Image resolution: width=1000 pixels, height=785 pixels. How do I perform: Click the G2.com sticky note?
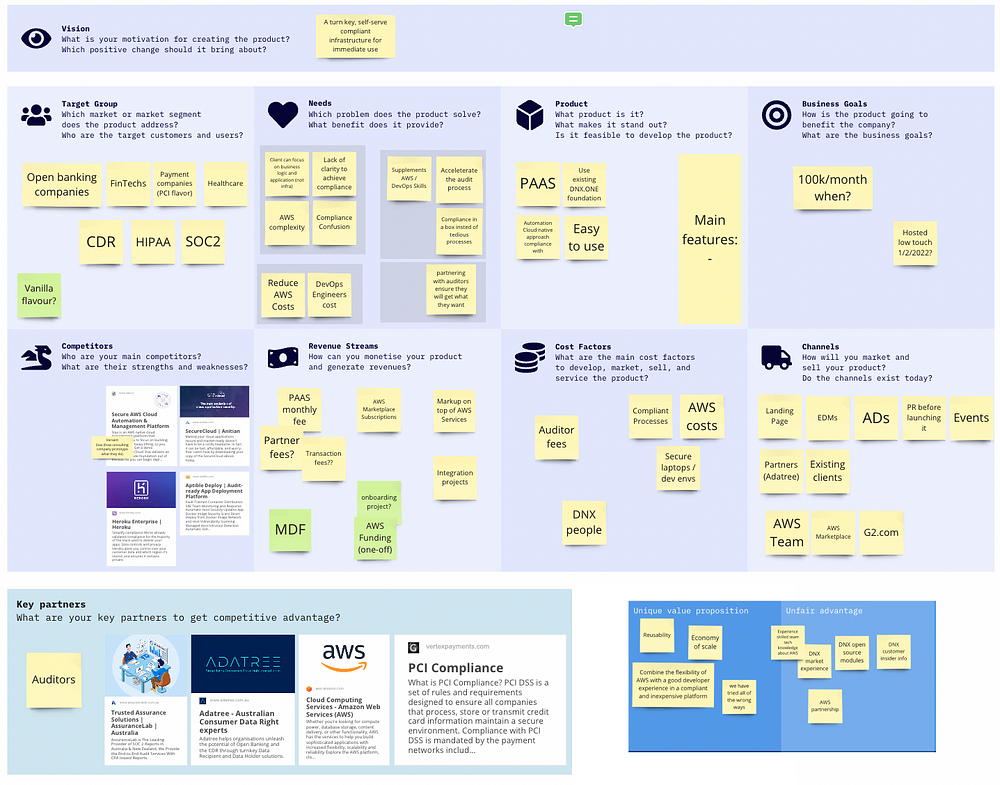click(x=881, y=533)
